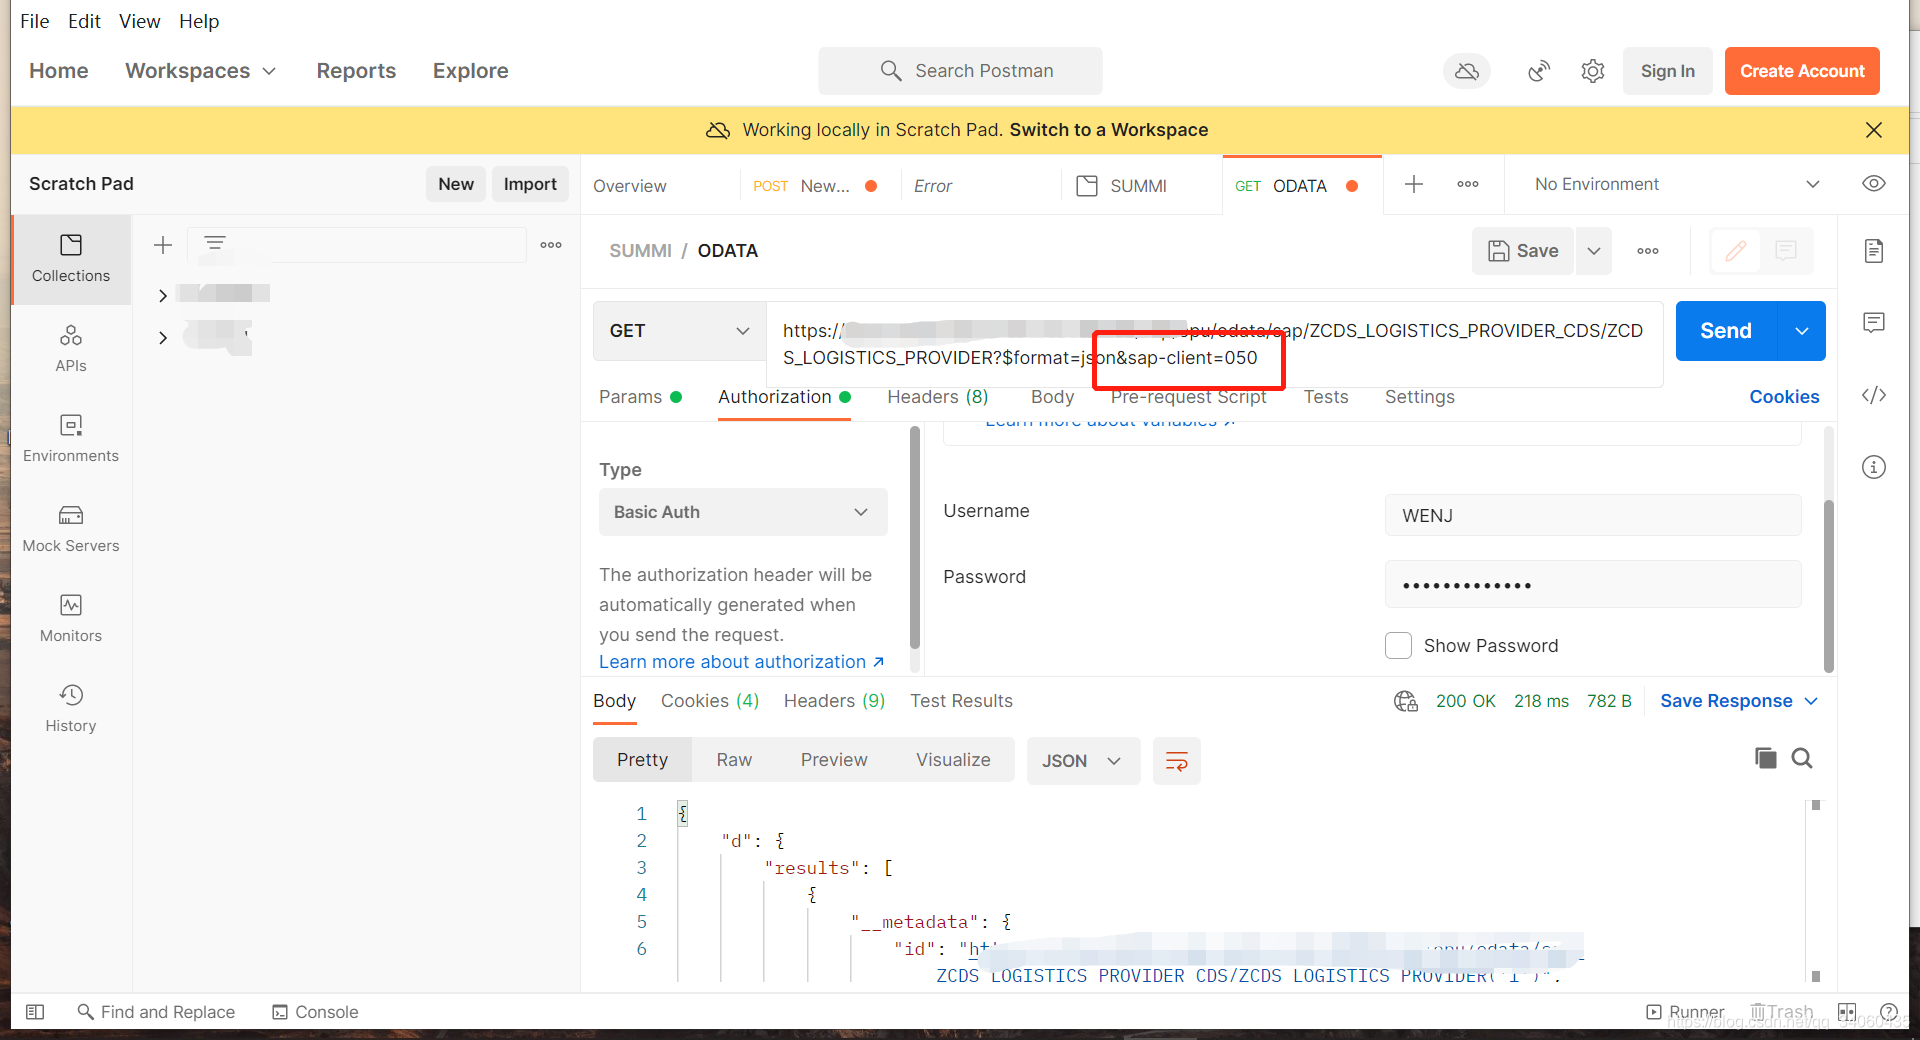Image resolution: width=1920 pixels, height=1040 pixels.
Task: Enable the Show Password checkbox
Action: pyautogui.click(x=1398, y=646)
